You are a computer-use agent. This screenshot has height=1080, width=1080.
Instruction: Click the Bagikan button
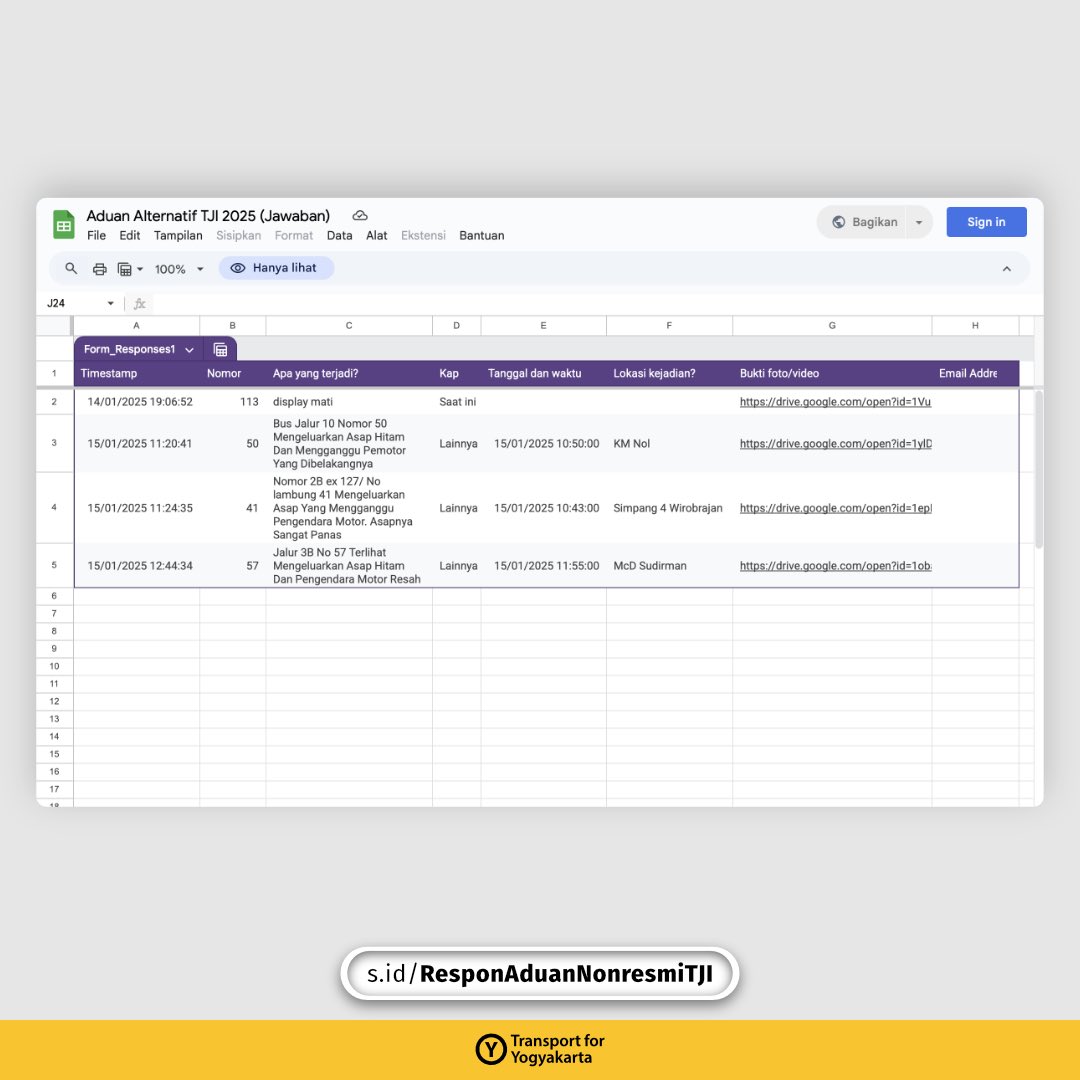(x=864, y=222)
